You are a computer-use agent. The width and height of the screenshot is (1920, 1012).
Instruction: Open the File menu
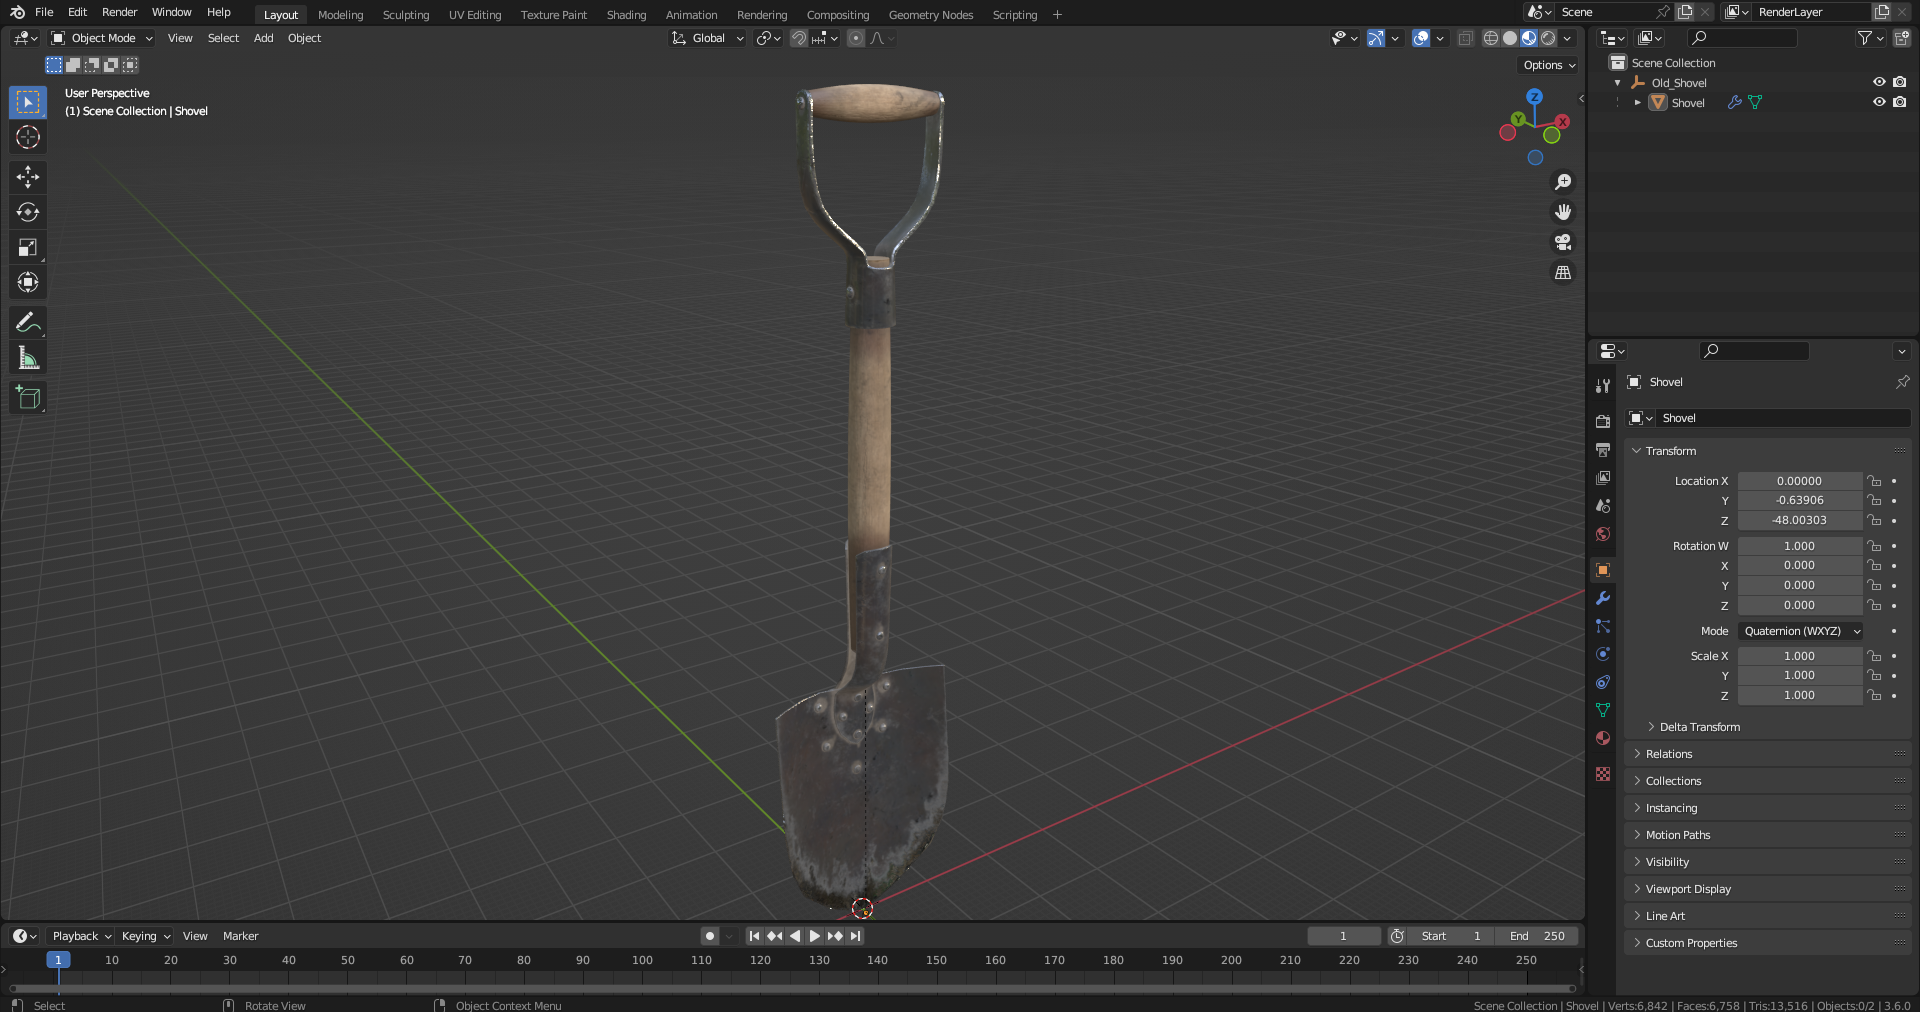click(44, 12)
